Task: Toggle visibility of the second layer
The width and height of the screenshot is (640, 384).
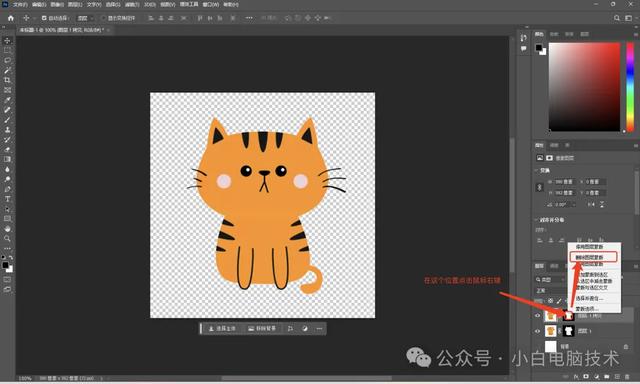Action: pos(538,331)
